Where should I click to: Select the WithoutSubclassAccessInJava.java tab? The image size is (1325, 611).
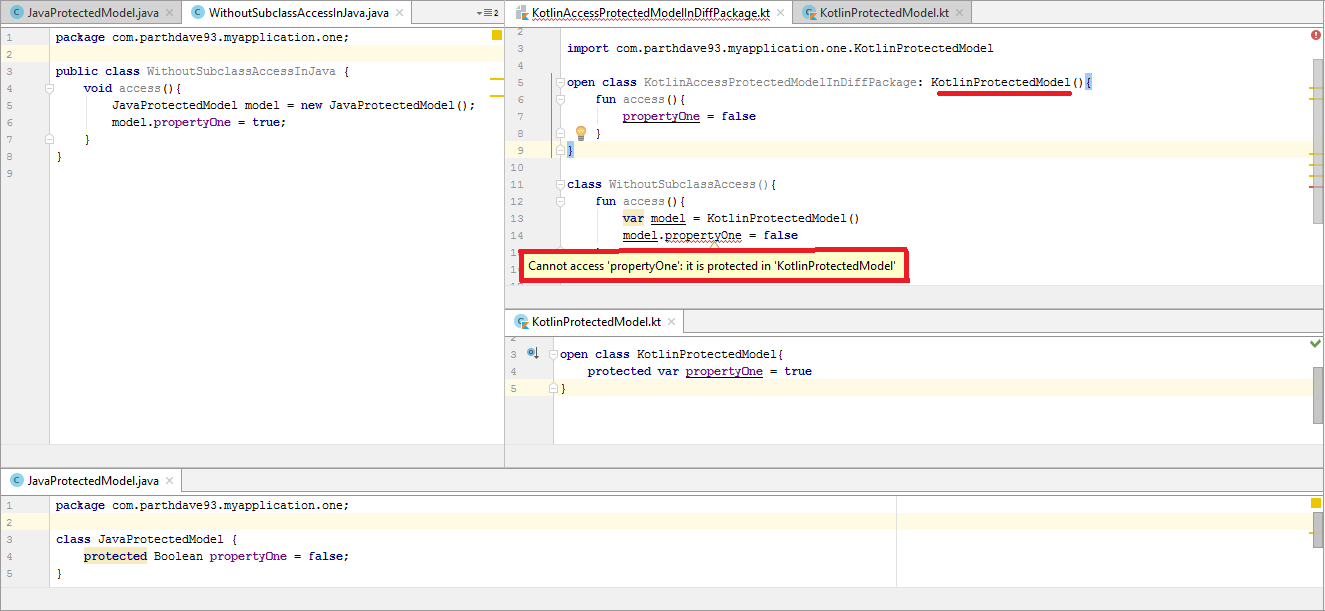click(297, 13)
